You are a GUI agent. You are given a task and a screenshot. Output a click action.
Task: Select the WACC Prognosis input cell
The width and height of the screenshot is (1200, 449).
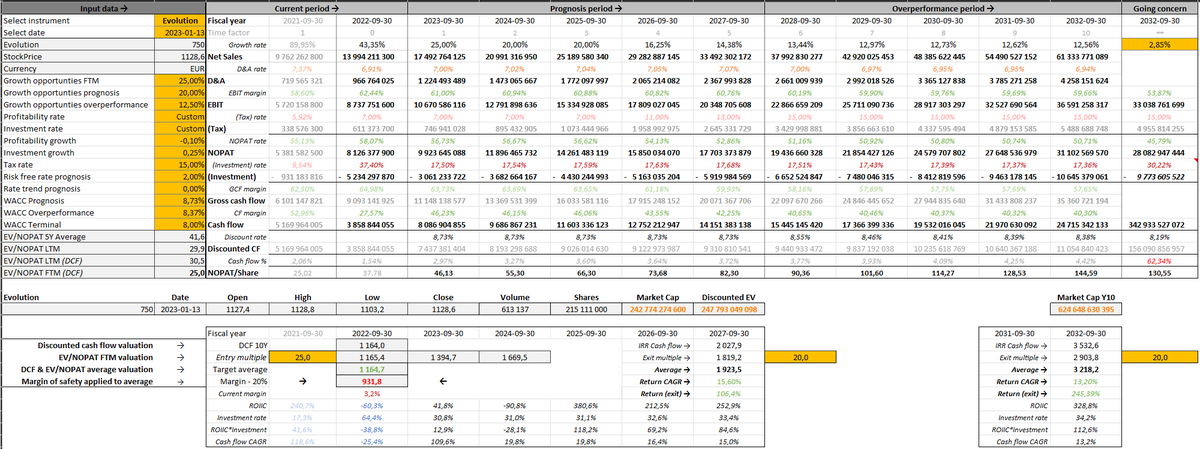pos(181,203)
